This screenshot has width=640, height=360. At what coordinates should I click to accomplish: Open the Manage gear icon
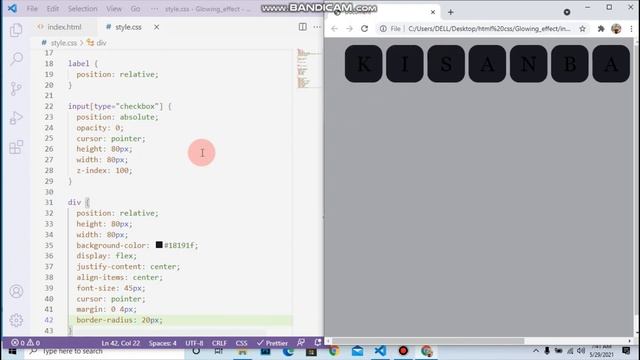tap(16, 320)
